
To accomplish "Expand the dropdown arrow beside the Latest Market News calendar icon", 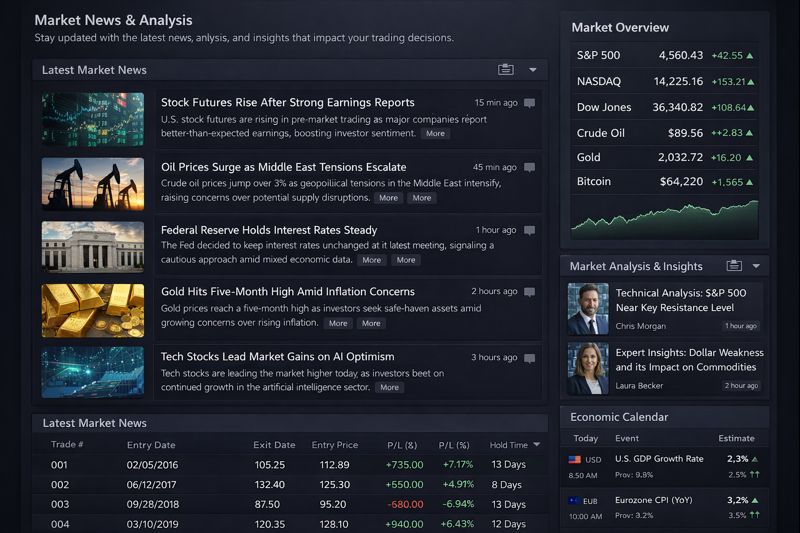I will [x=533, y=70].
